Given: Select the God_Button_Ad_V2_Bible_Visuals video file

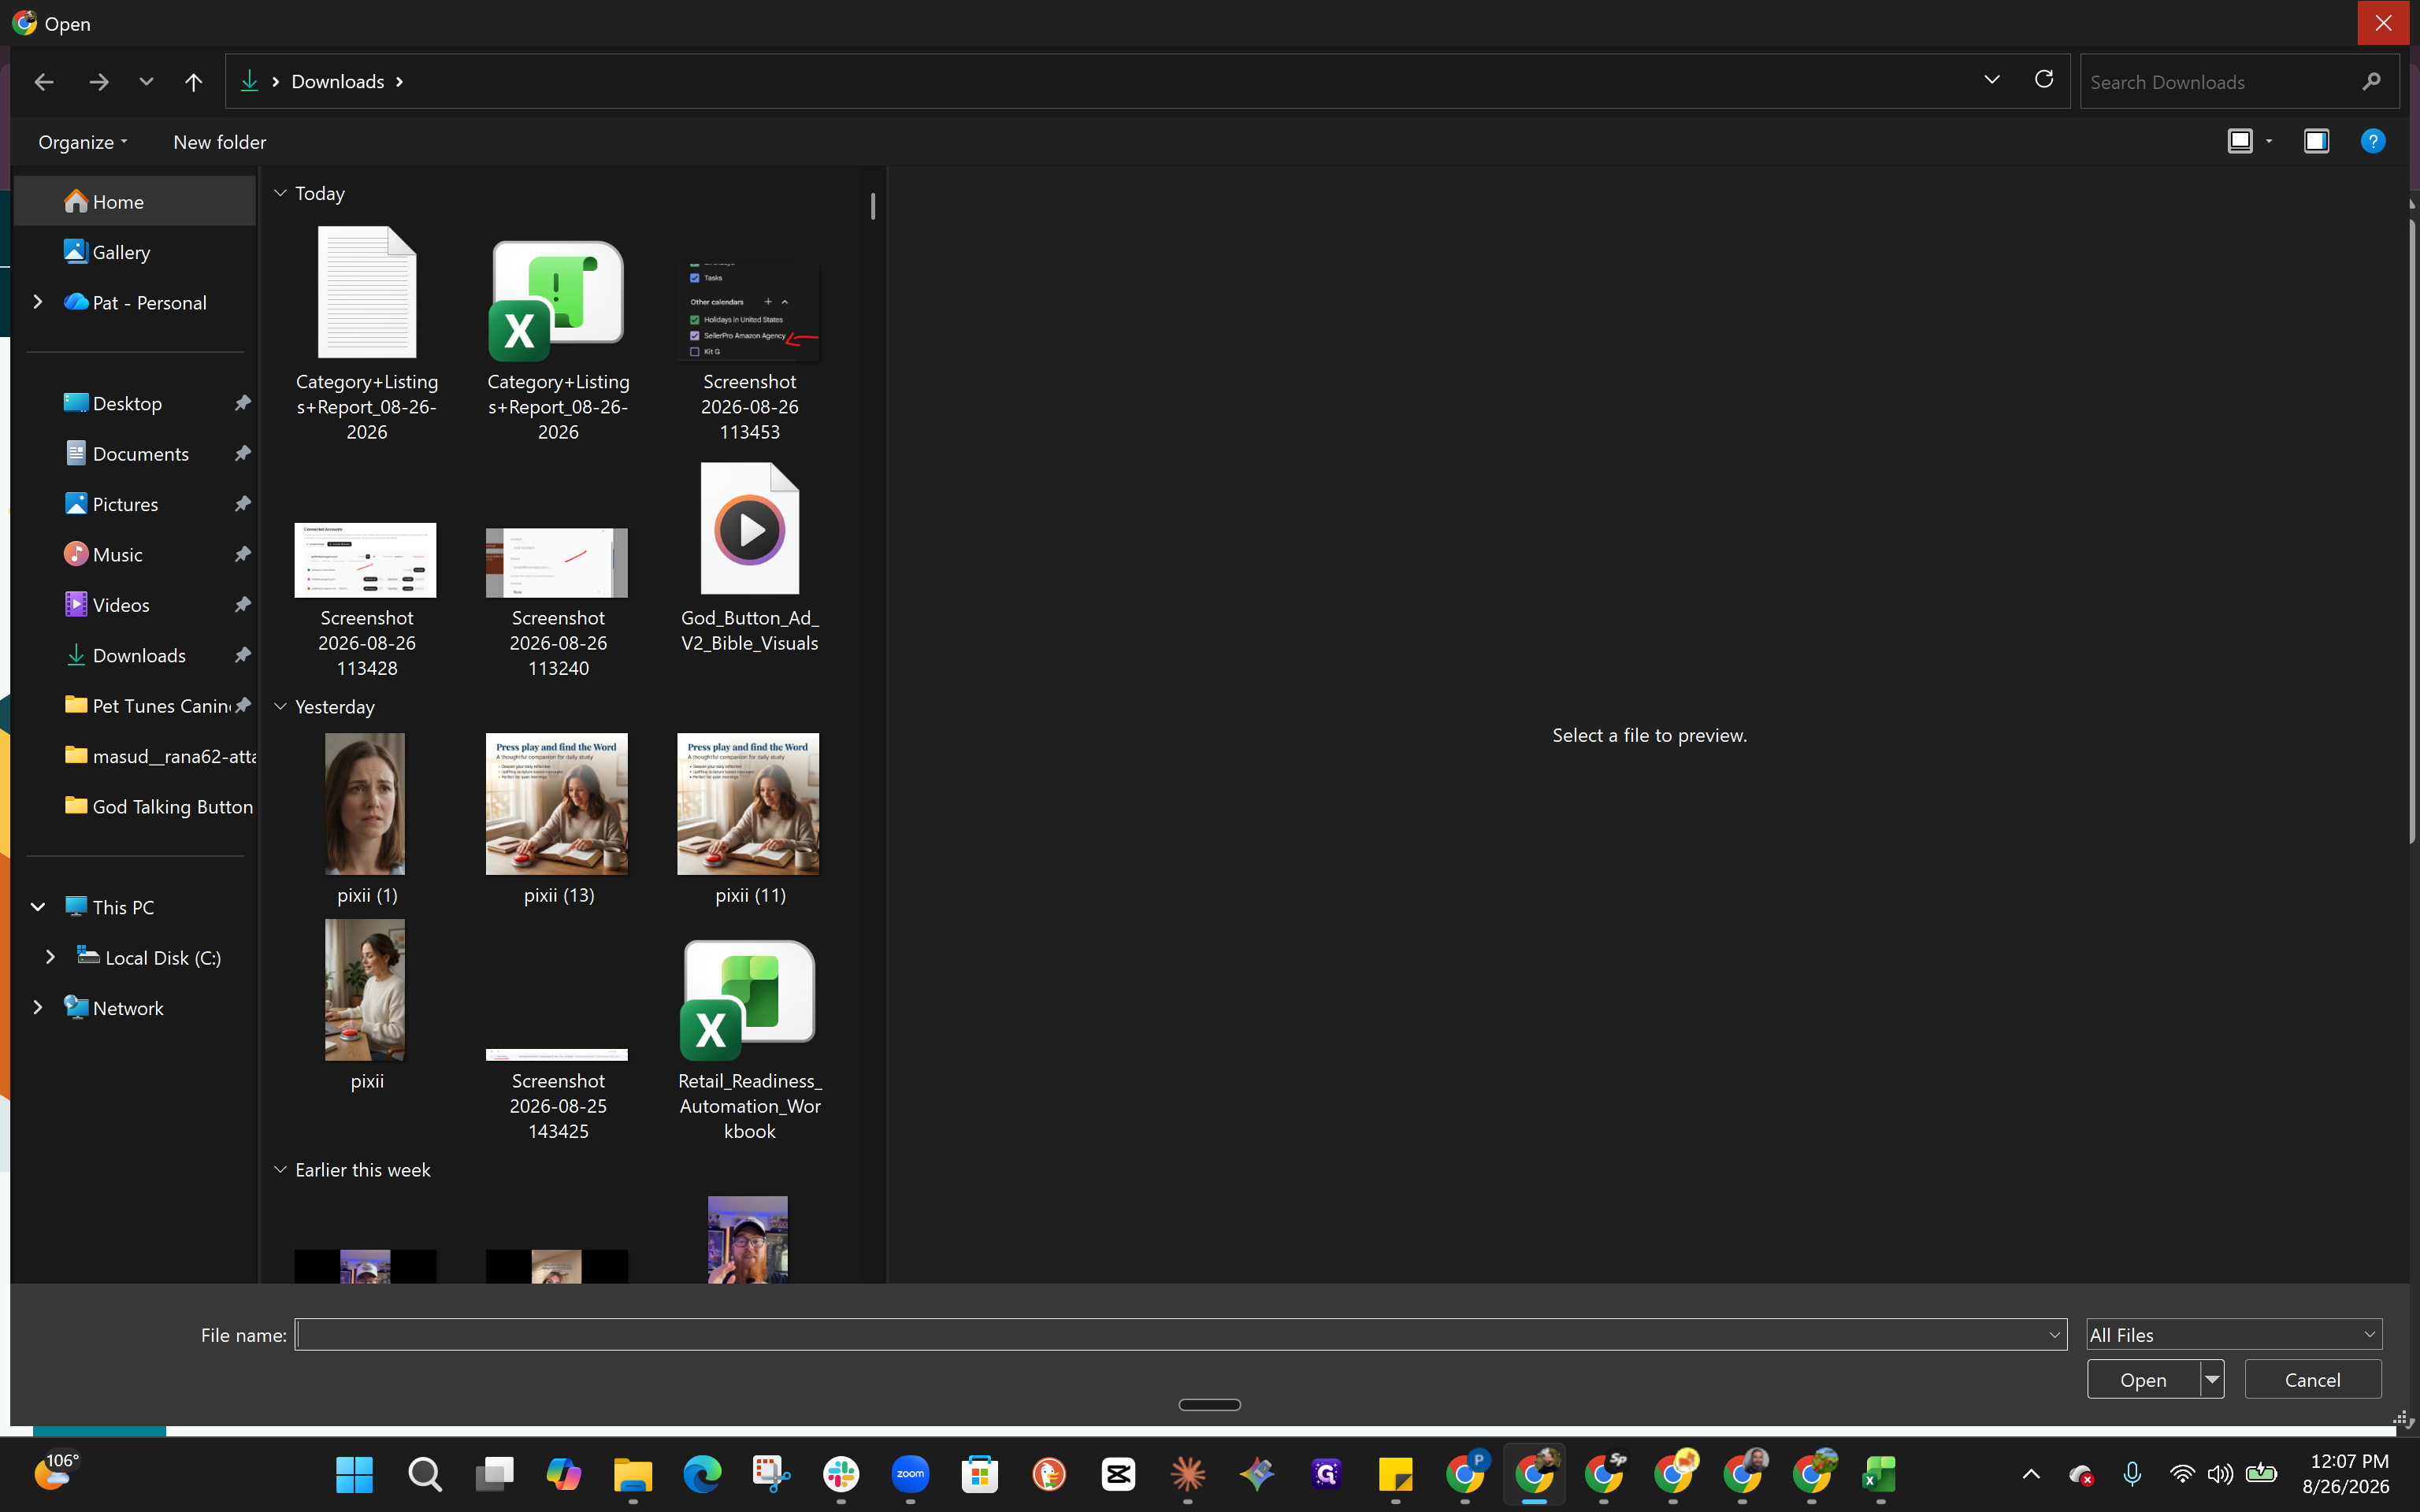Looking at the screenshot, I should pos(750,558).
